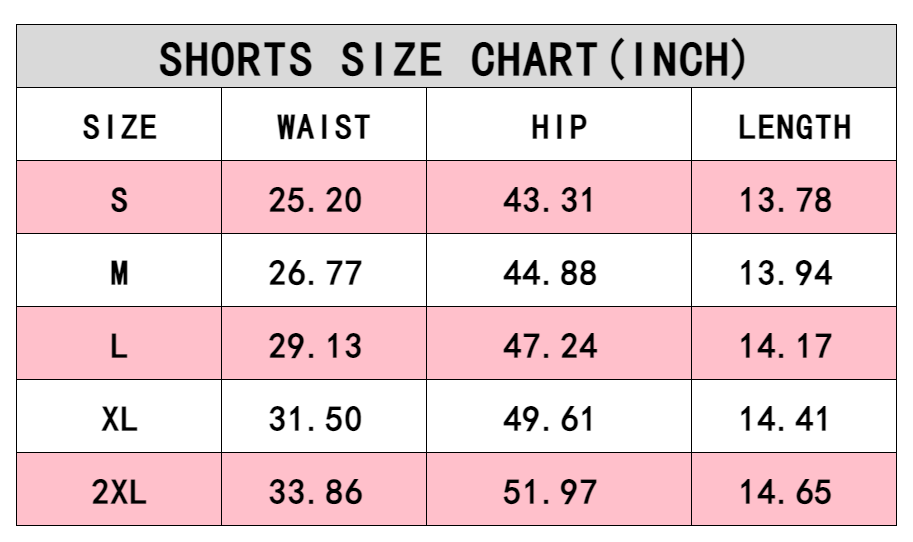Select the size L cell
Image resolution: width=913 pixels, height=542 pixels.
pyautogui.click(x=119, y=346)
